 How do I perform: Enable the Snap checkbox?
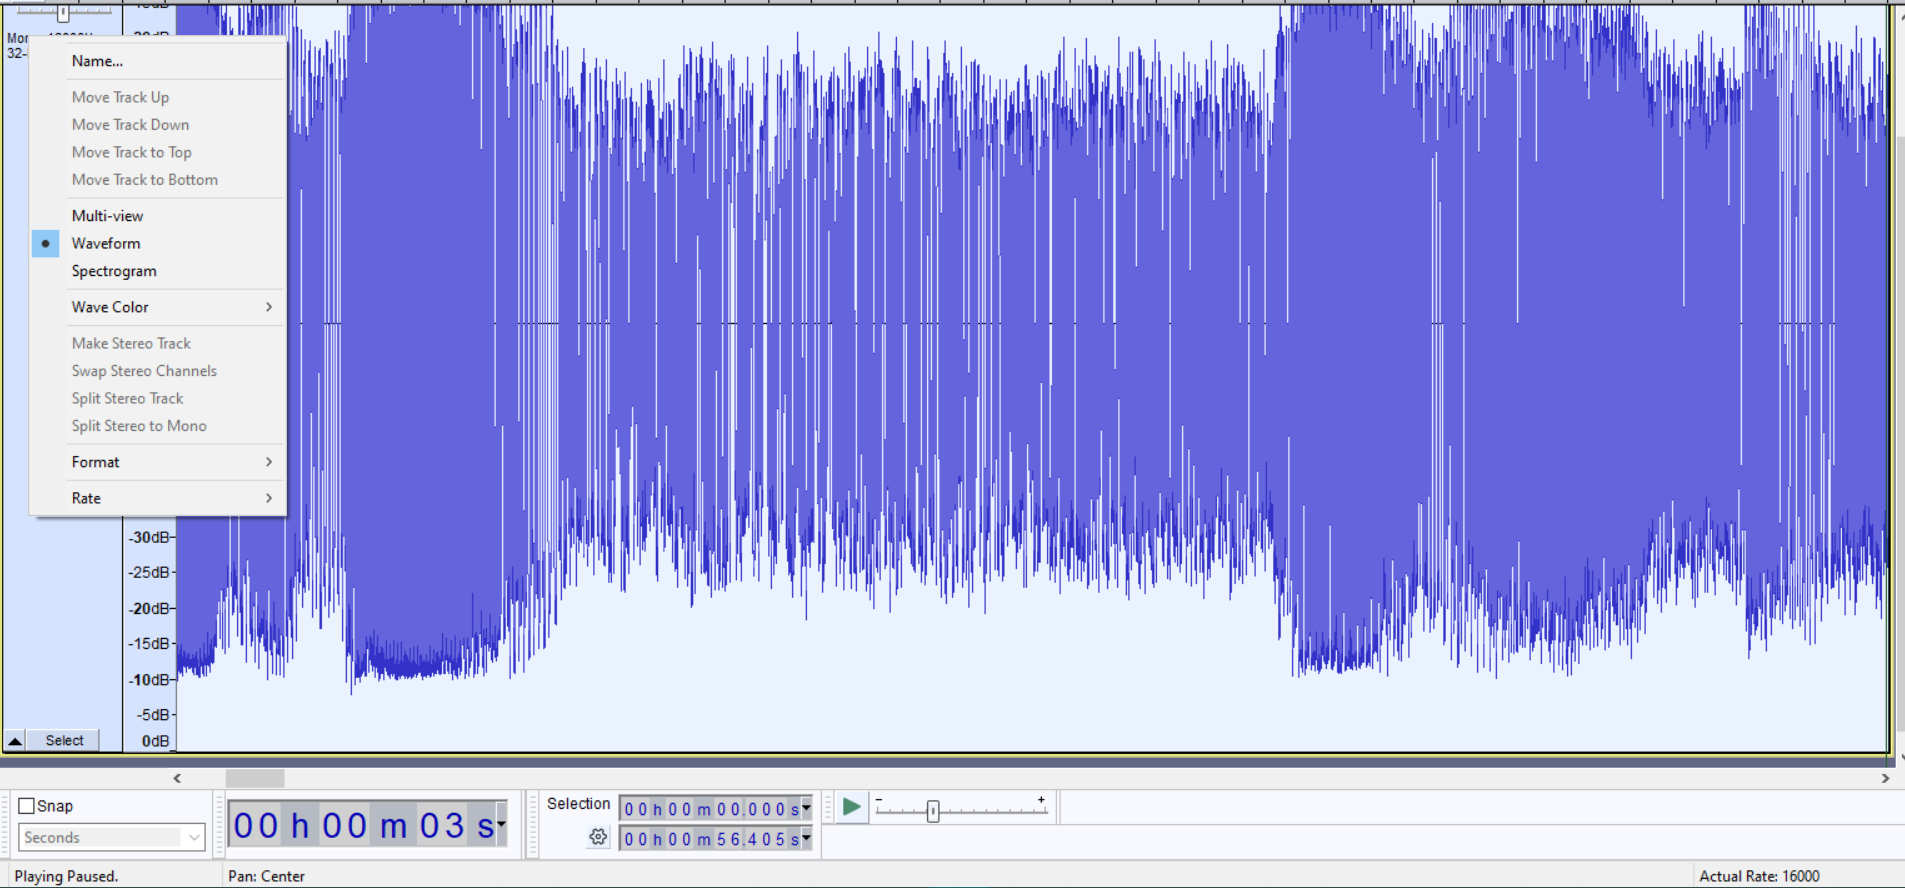click(x=27, y=806)
